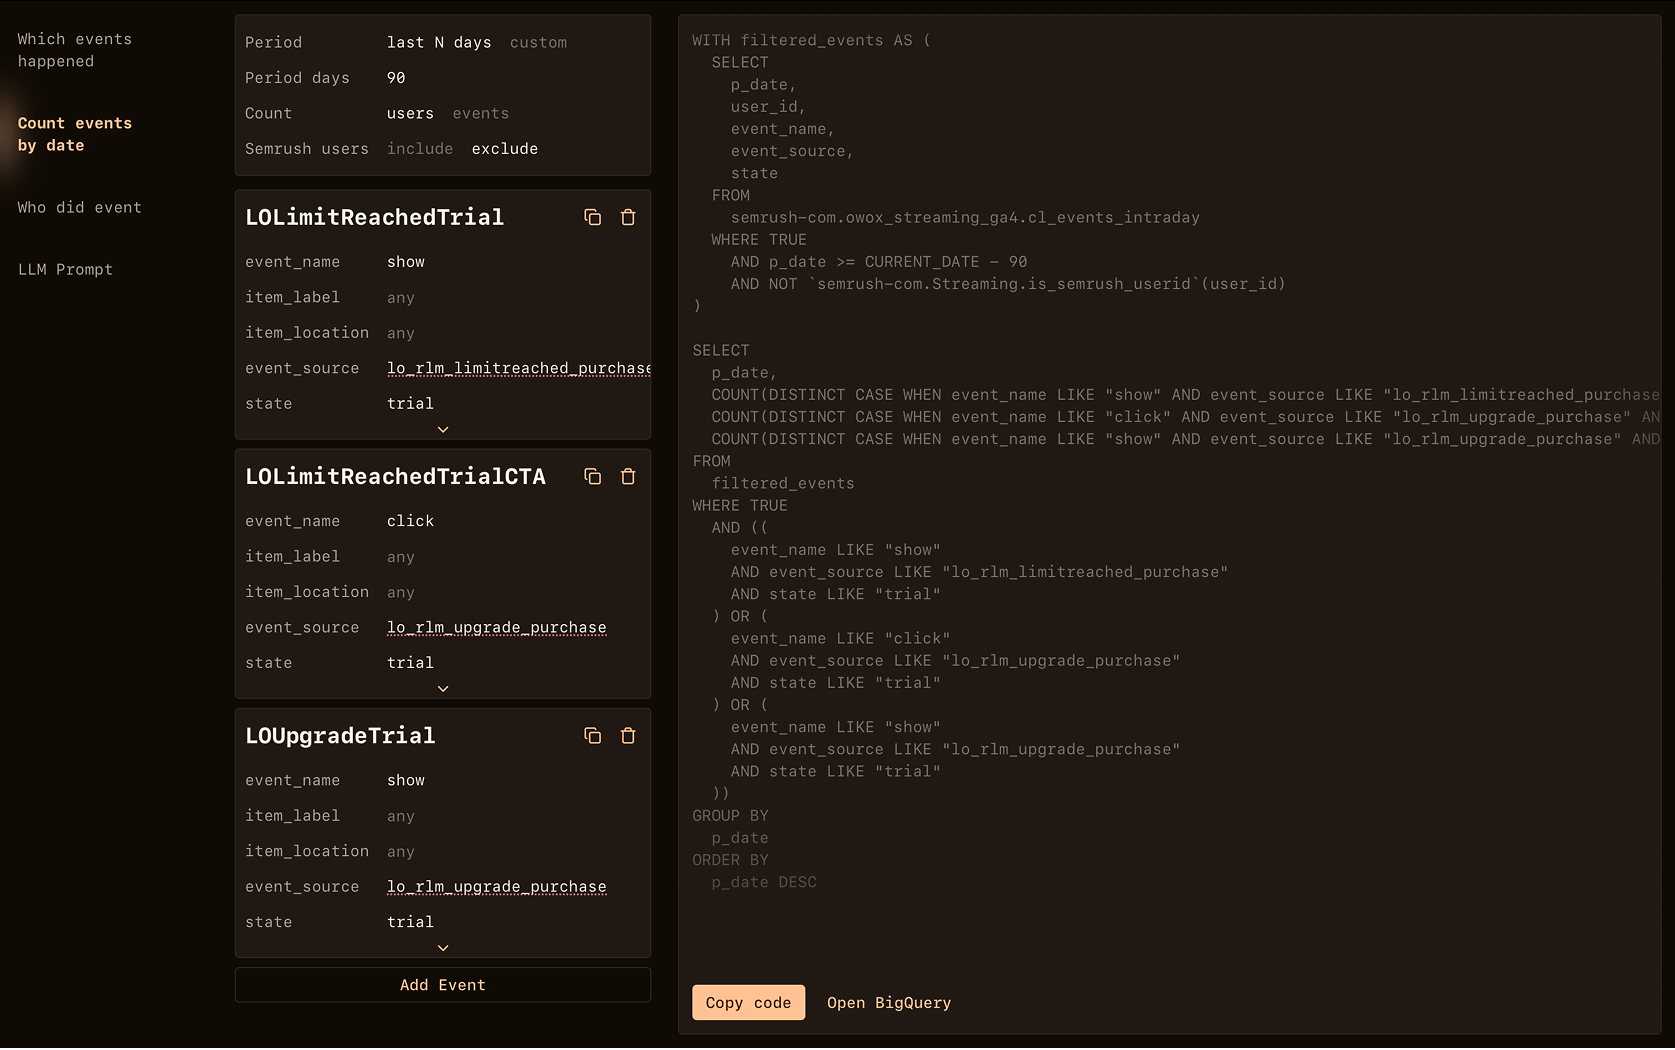Click the Copy code button
Image resolution: width=1675 pixels, height=1050 pixels.
tap(748, 1002)
